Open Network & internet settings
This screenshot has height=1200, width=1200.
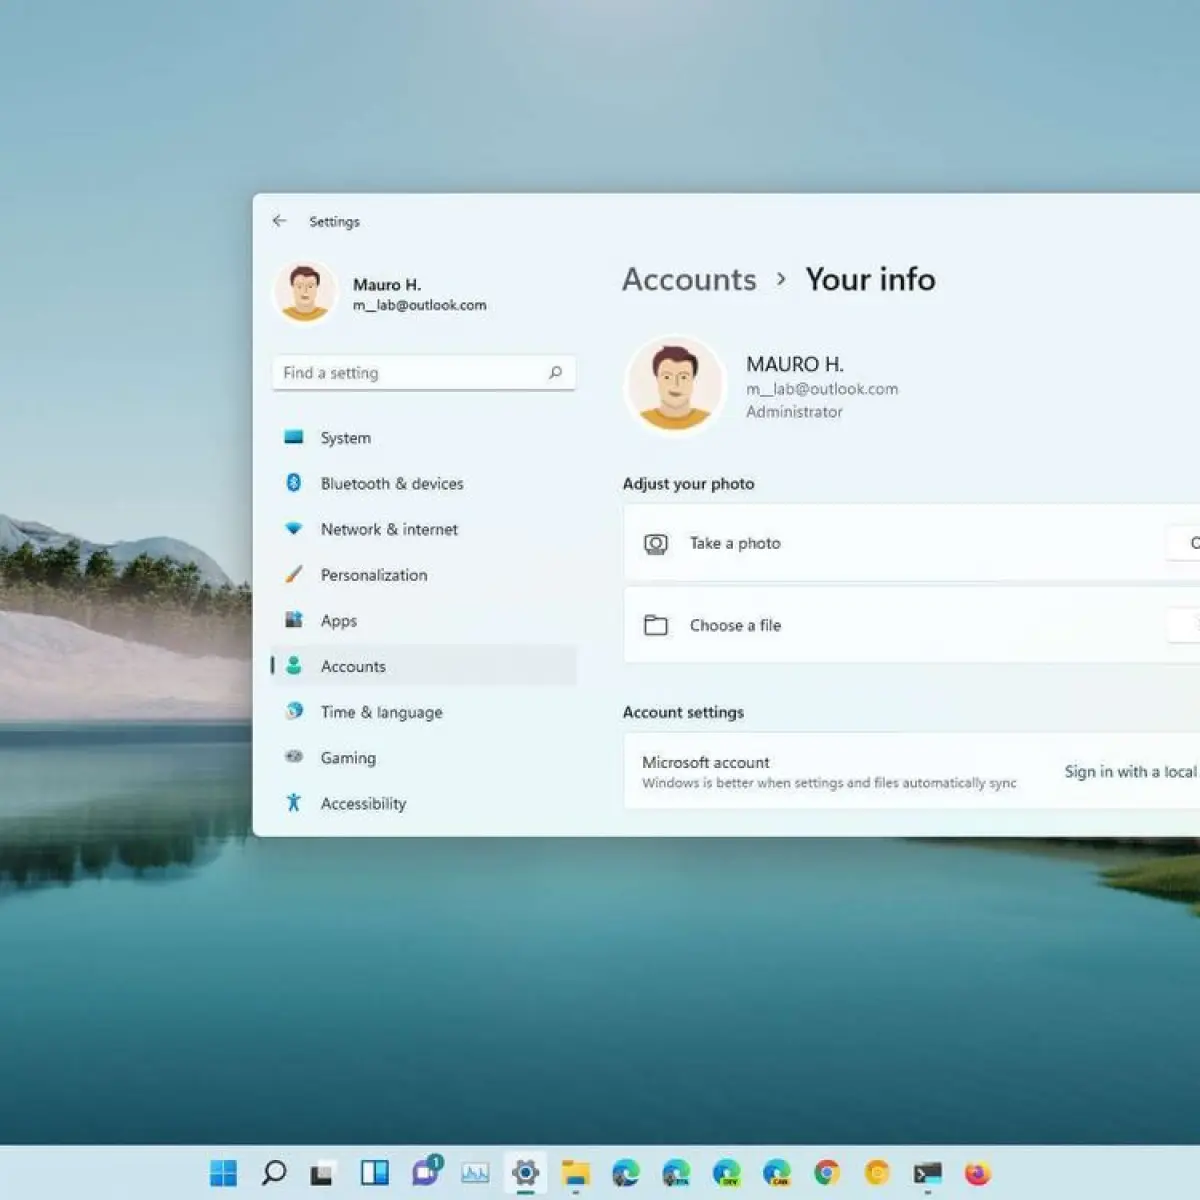424,529
